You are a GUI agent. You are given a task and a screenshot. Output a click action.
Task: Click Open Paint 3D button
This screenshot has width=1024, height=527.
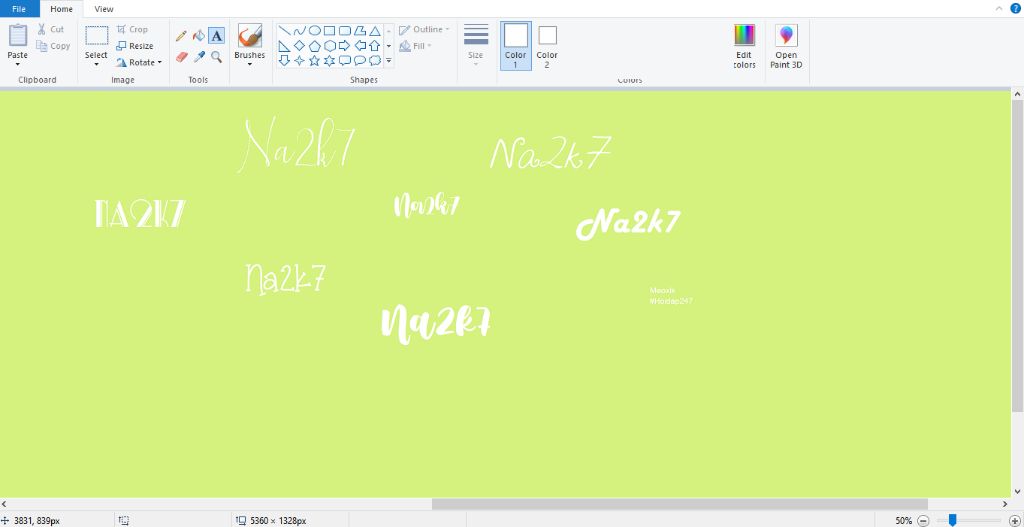[x=786, y=46]
